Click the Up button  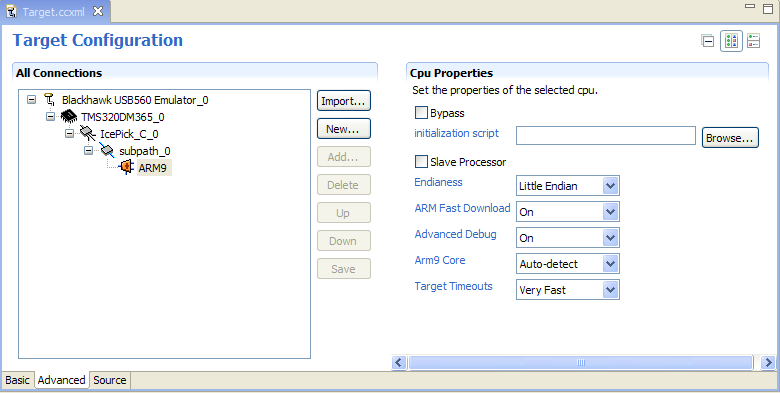344,212
